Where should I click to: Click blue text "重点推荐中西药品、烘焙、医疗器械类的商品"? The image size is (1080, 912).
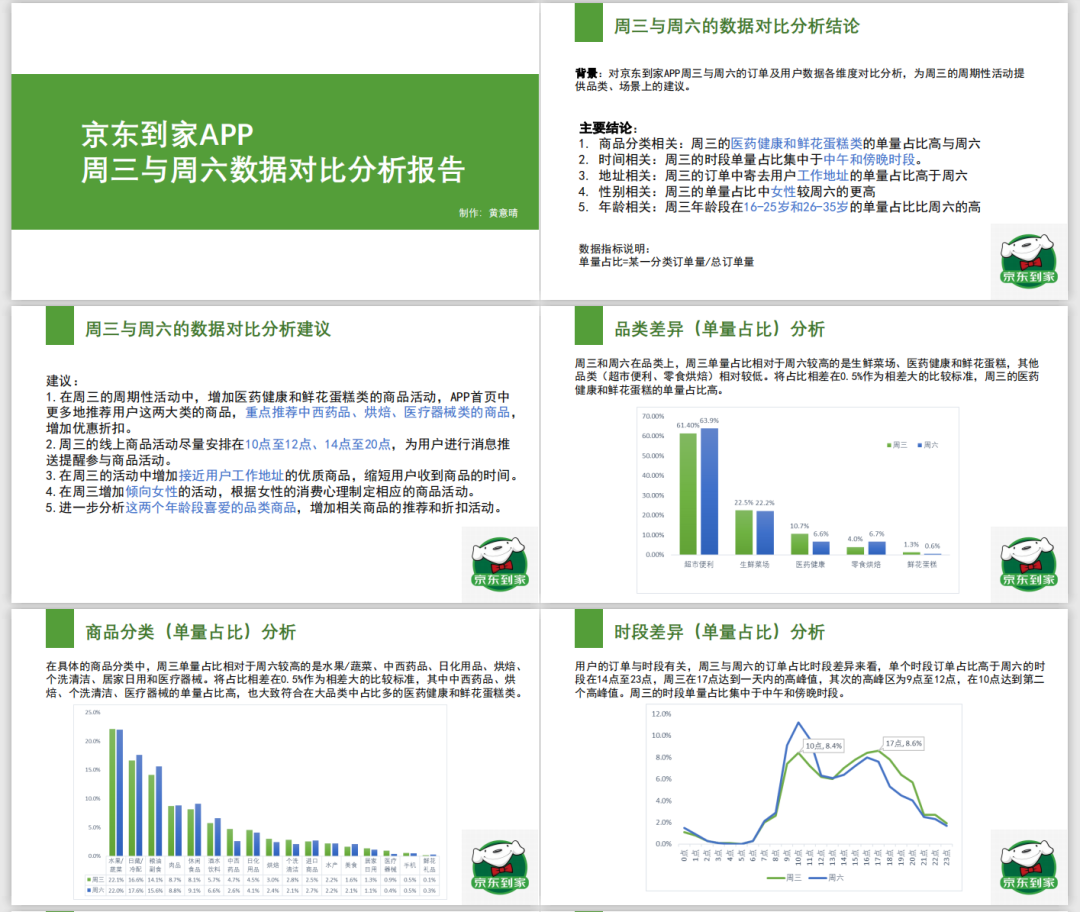tap(377, 412)
